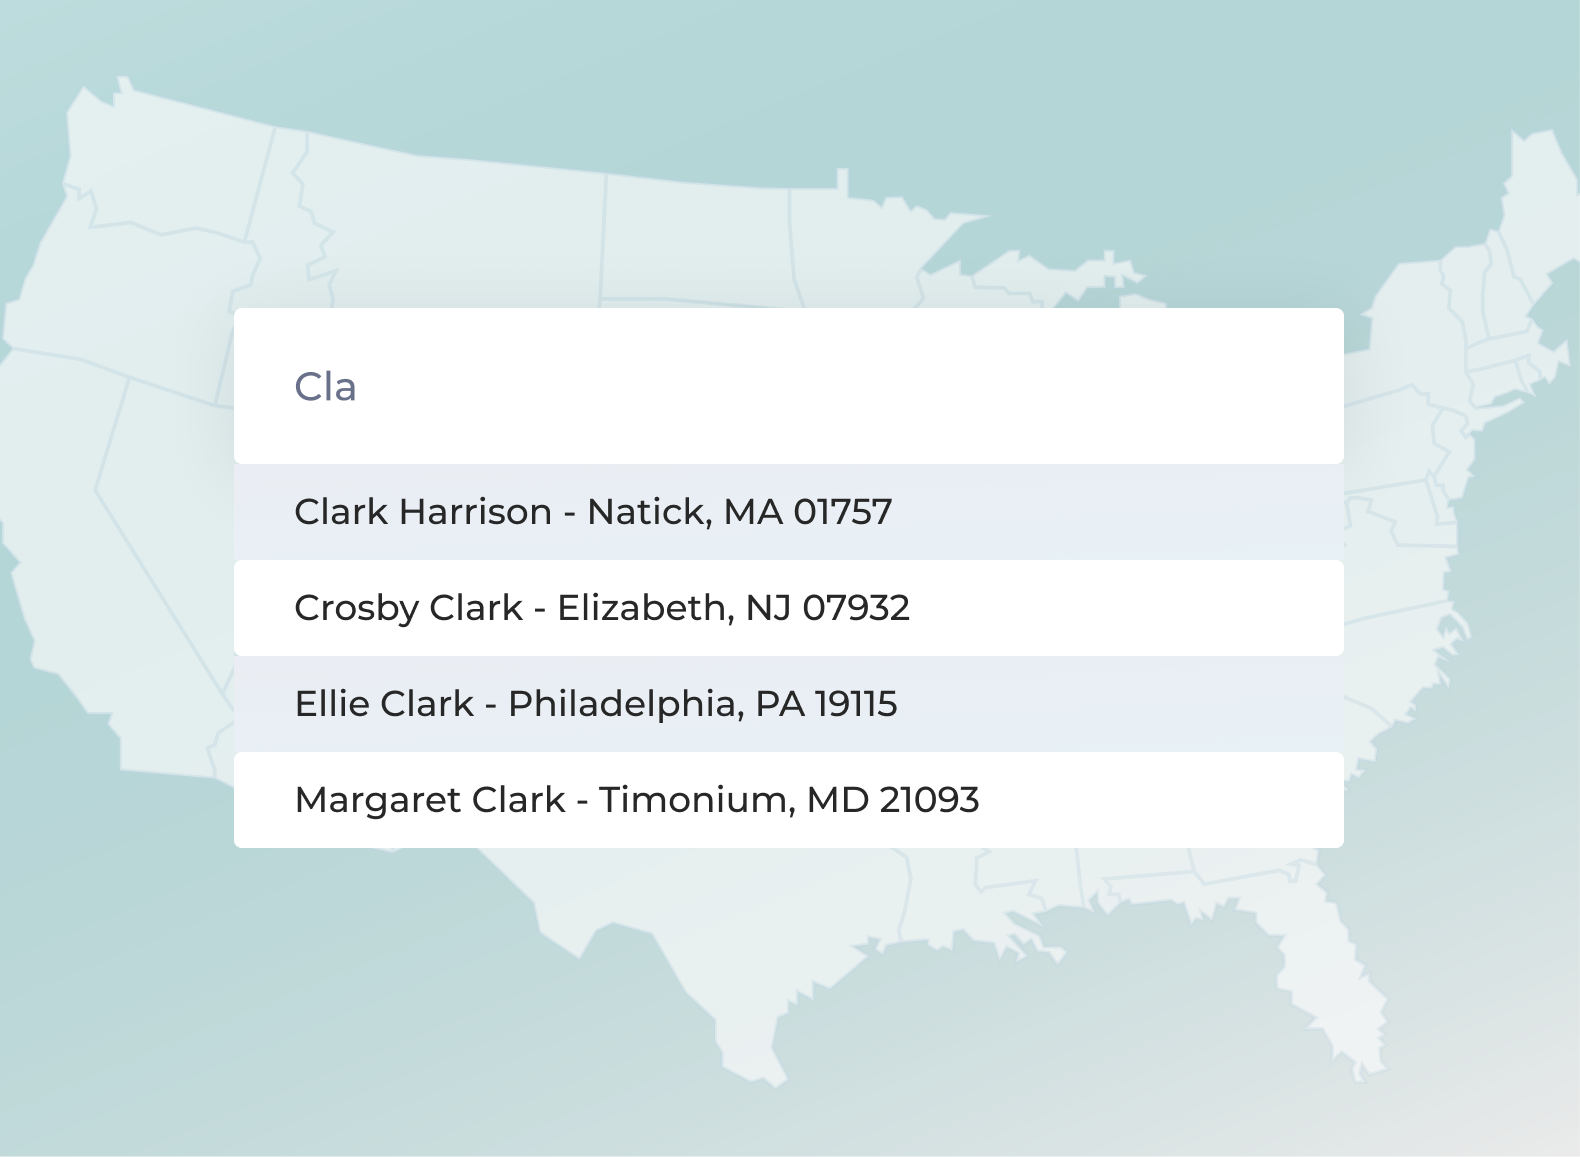The width and height of the screenshot is (1580, 1157).
Task: Open the result with zip code 21093
Action: coord(788,800)
